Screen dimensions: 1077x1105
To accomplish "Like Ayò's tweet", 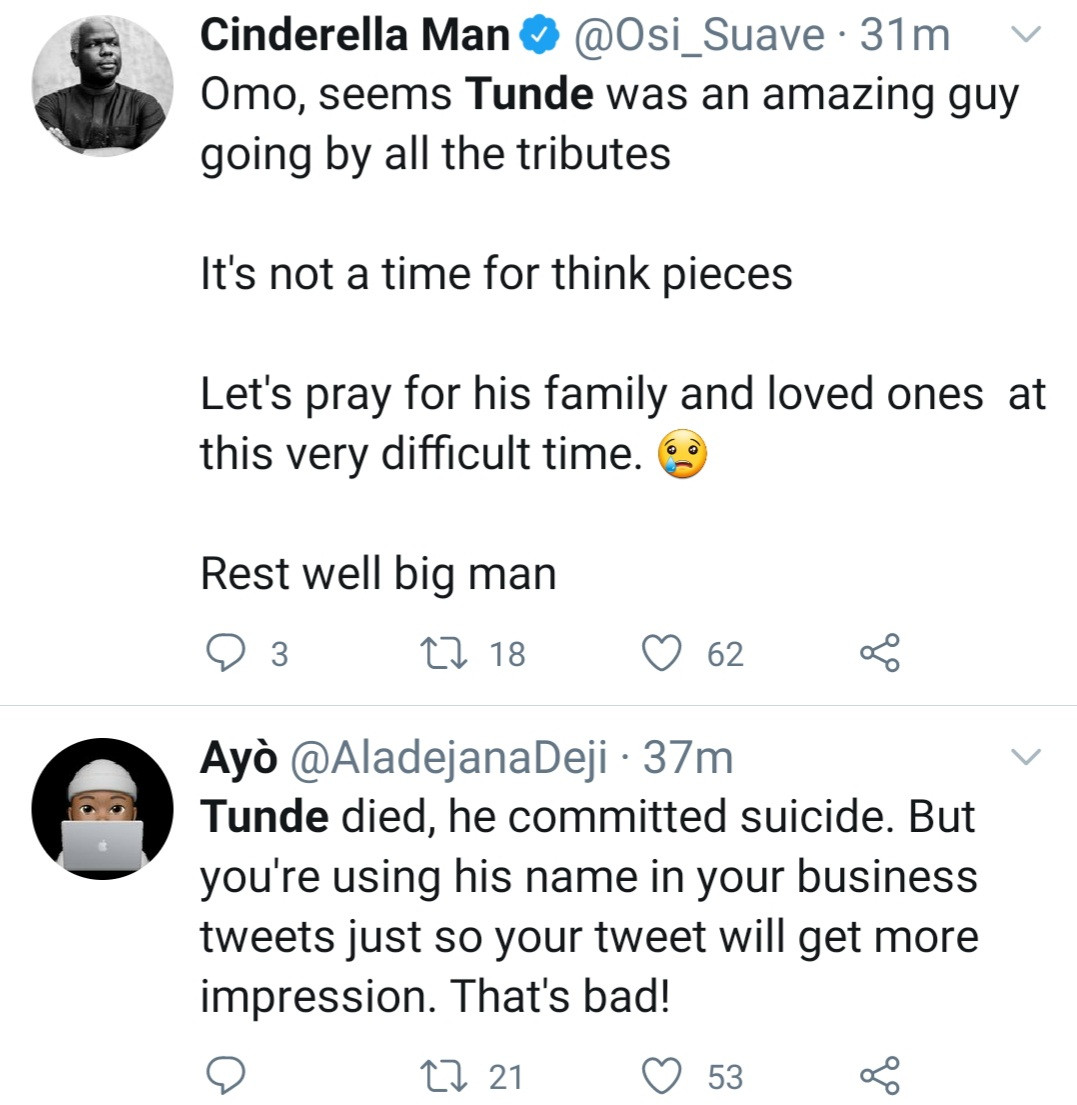I will click(x=658, y=1076).
